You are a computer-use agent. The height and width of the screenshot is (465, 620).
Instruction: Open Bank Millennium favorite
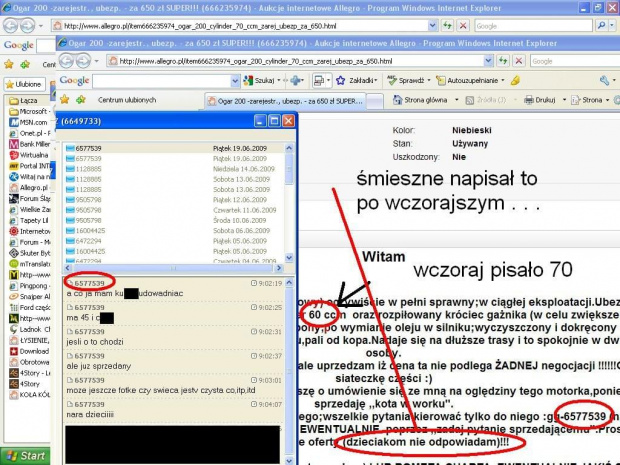click(29, 144)
